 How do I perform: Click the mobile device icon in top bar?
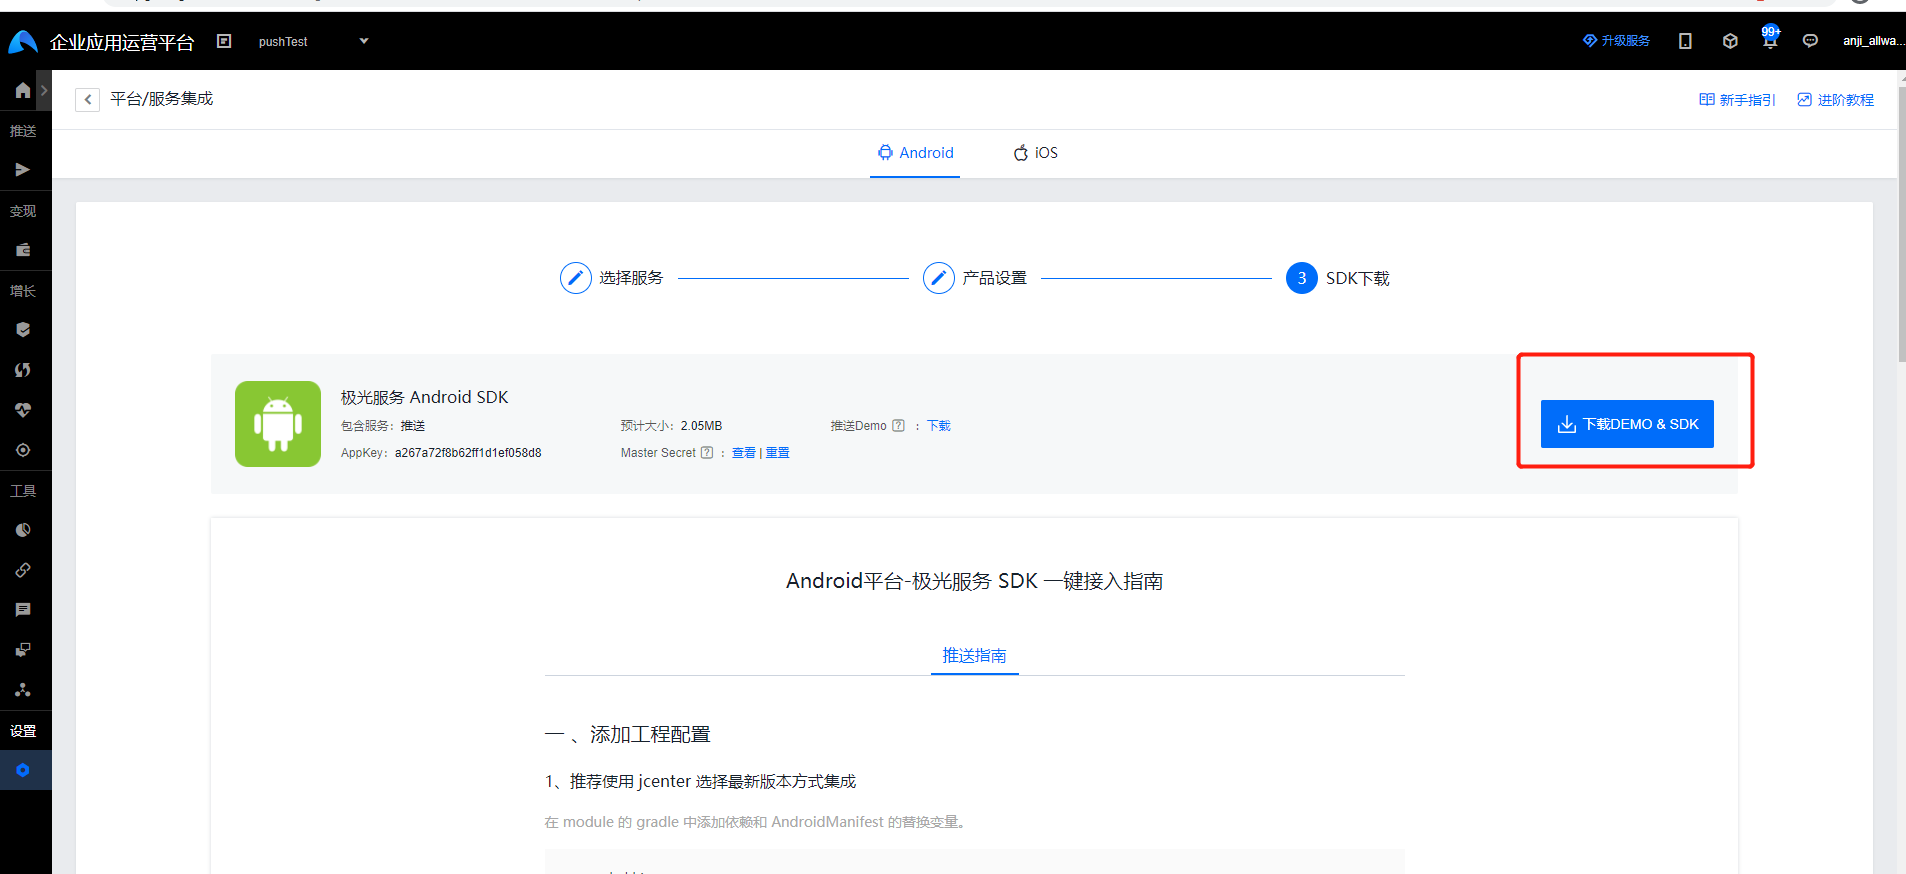(x=1685, y=41)
